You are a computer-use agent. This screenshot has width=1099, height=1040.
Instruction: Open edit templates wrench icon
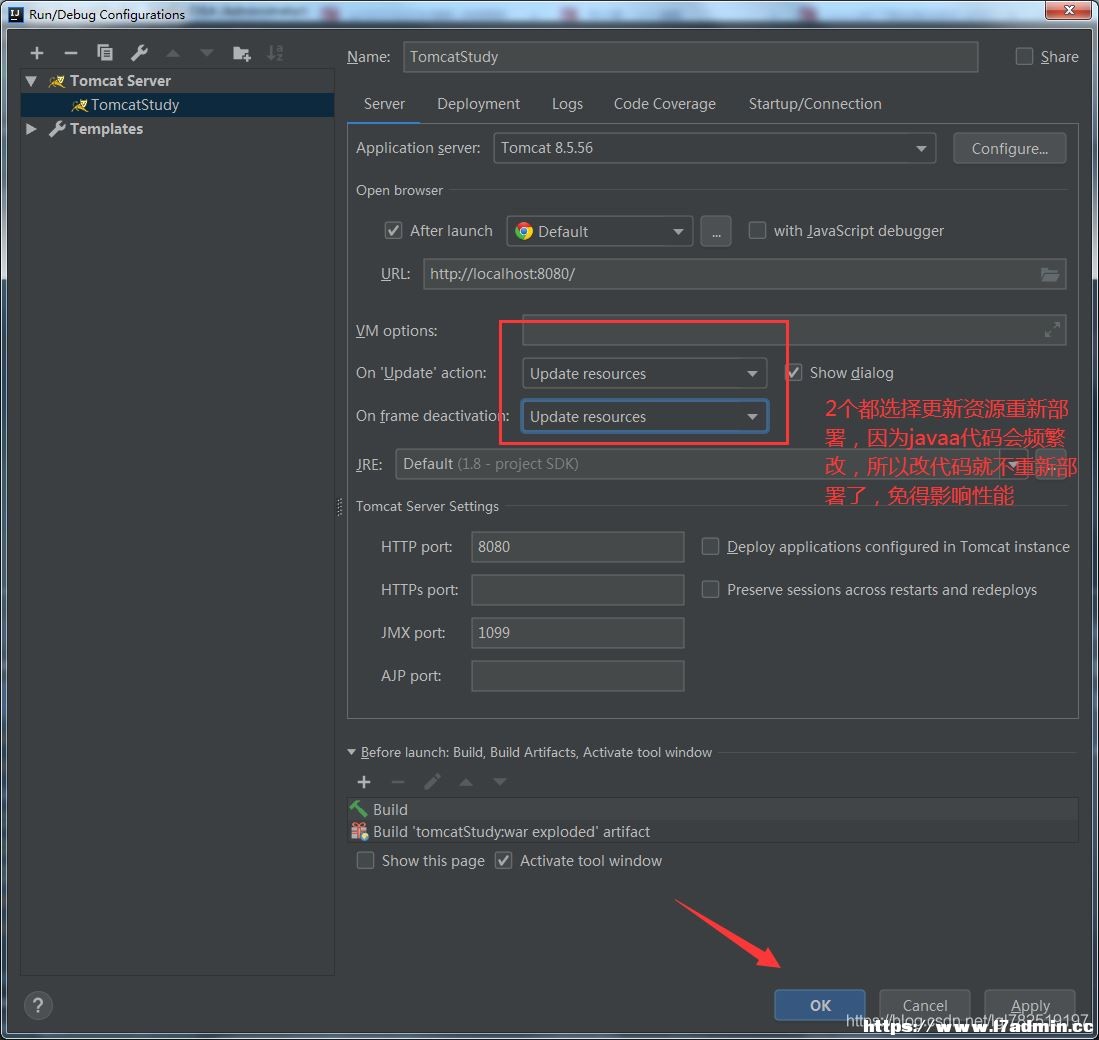(x=139, y=53)
